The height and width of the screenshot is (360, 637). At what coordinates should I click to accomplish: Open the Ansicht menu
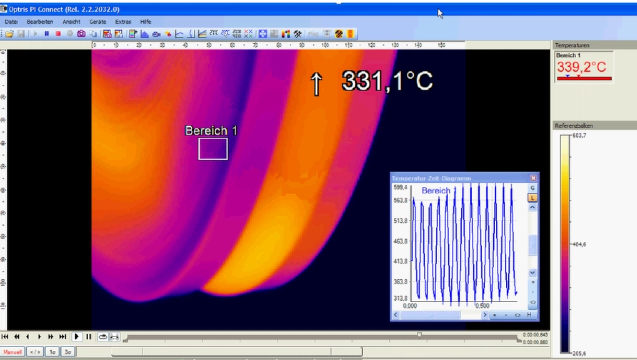[72, 22]
